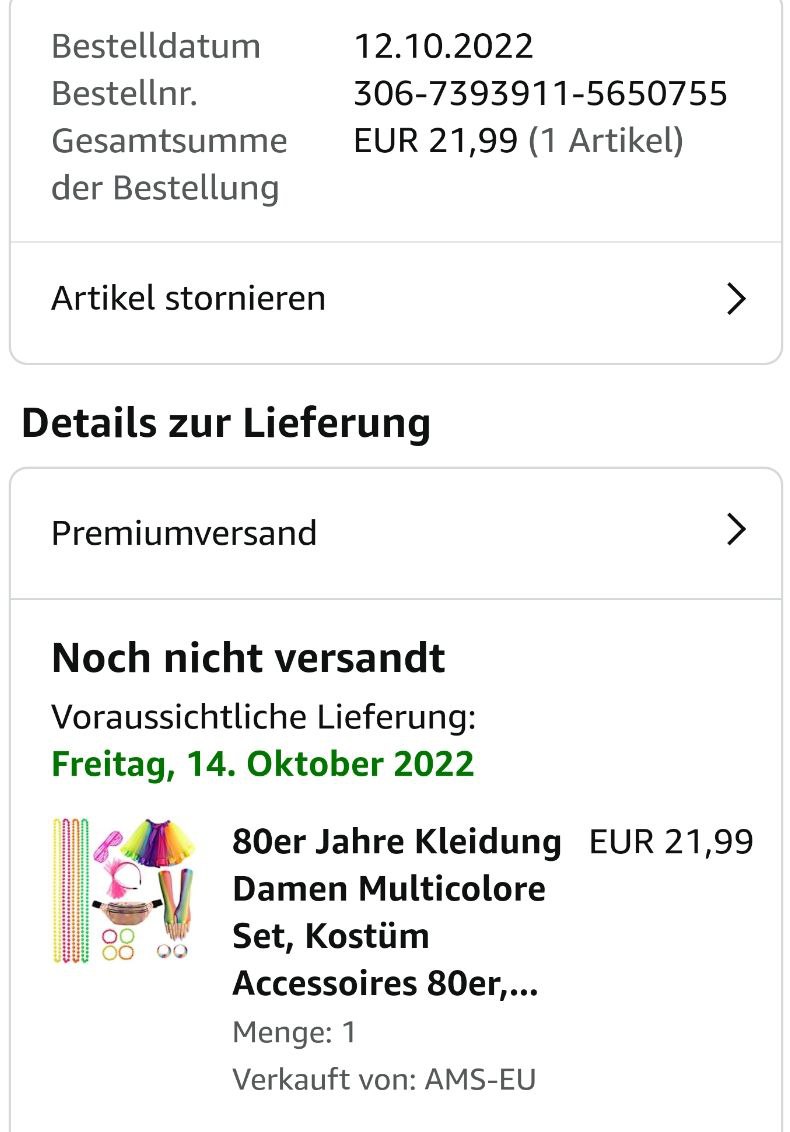The height and width of the screenshot is (1132, 790).
Task: Tap the seller name AMS-EU
Action: (480, 1080)
